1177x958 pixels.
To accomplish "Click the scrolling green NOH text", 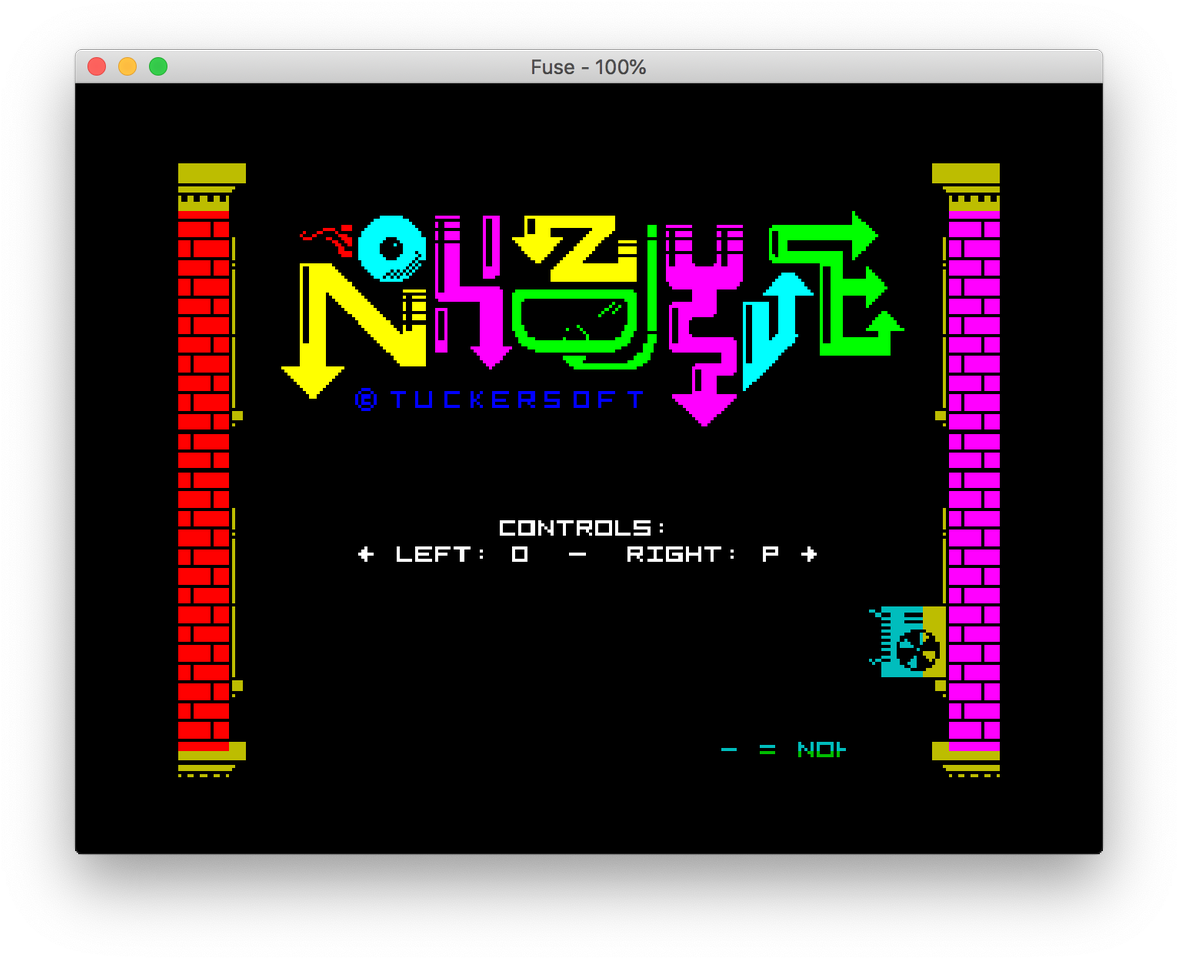I will (821, 750).
